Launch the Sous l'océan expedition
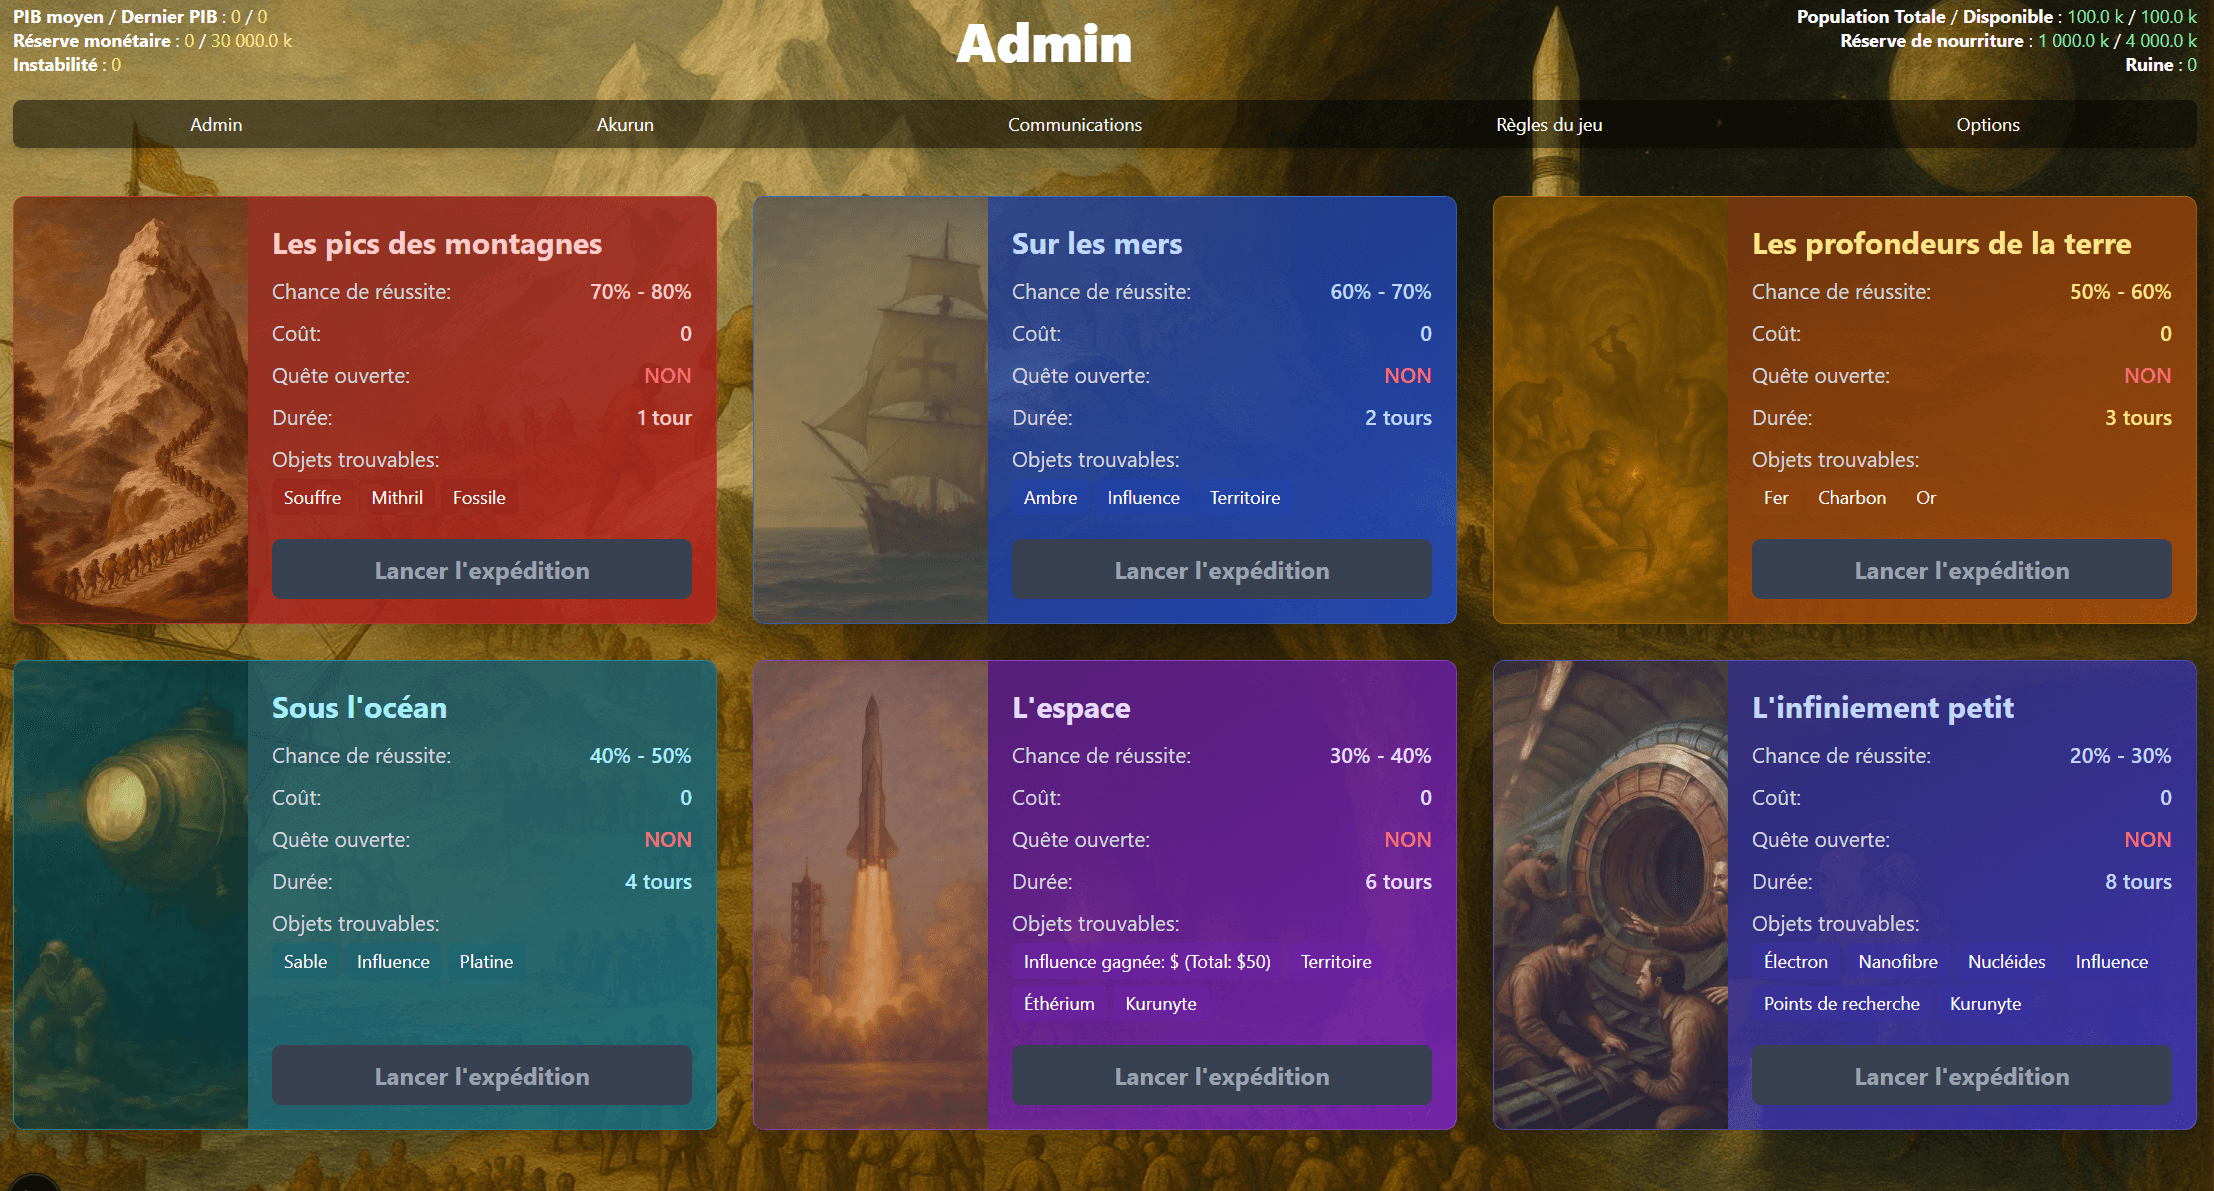This screenshot has width=2214, height=1191. click(481, 1076)
